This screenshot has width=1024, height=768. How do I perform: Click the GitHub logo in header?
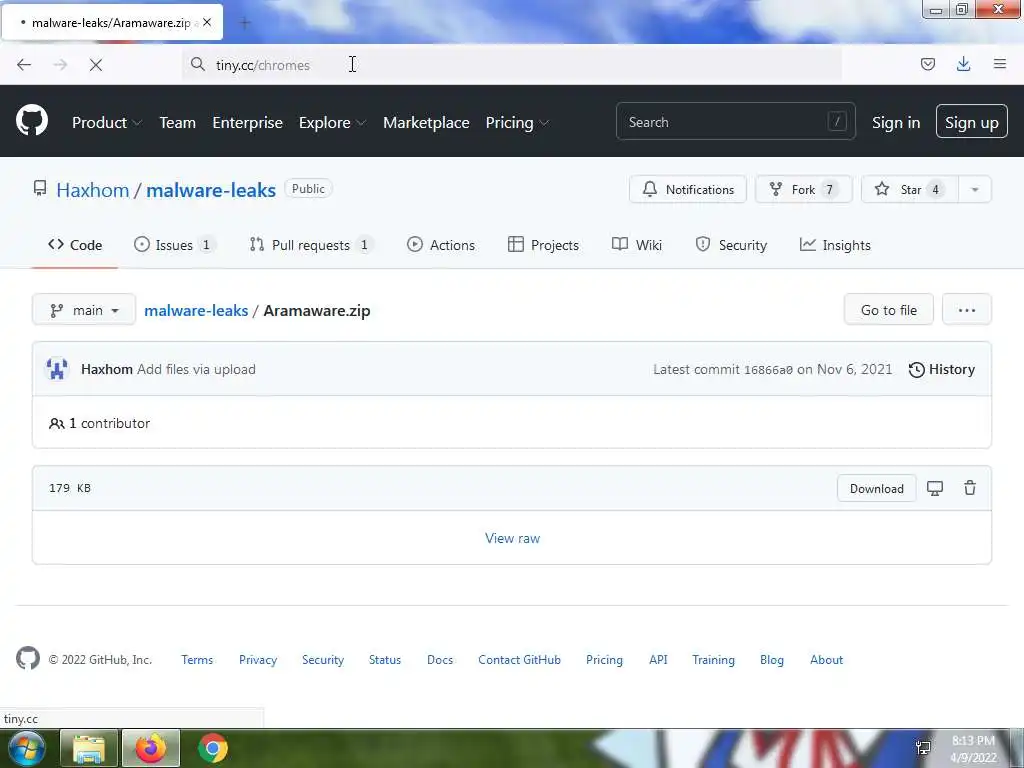32,121
